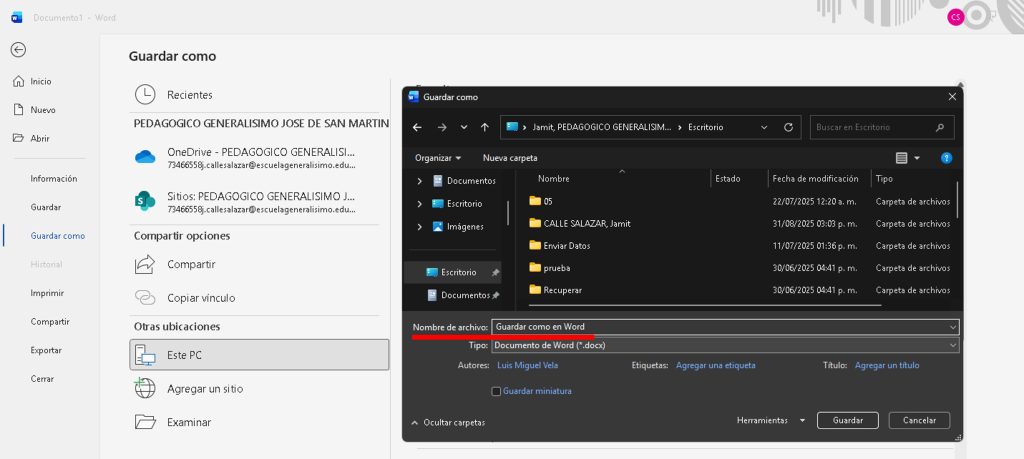1024x459 pixels.
Task: Click the dialog's back navigation arrow
Action: [x=417, y=127]
